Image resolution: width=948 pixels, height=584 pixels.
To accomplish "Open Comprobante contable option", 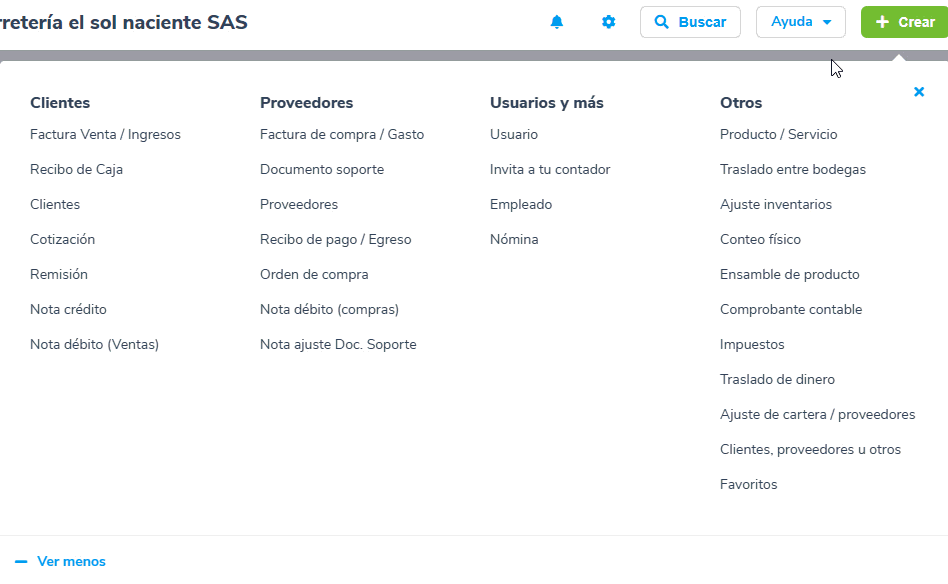I will click(x=791, y=310).
